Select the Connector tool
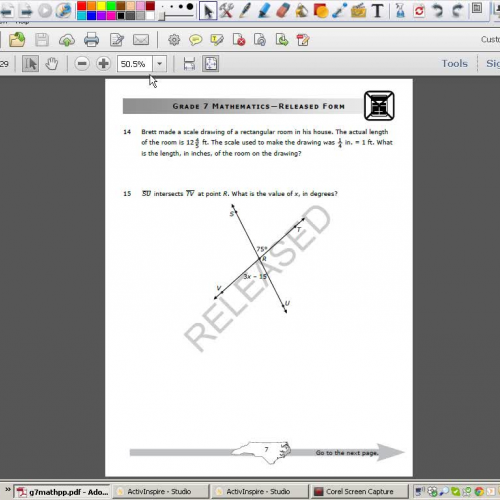This screenshot has height=500, width=500. (x=340, y=11)
